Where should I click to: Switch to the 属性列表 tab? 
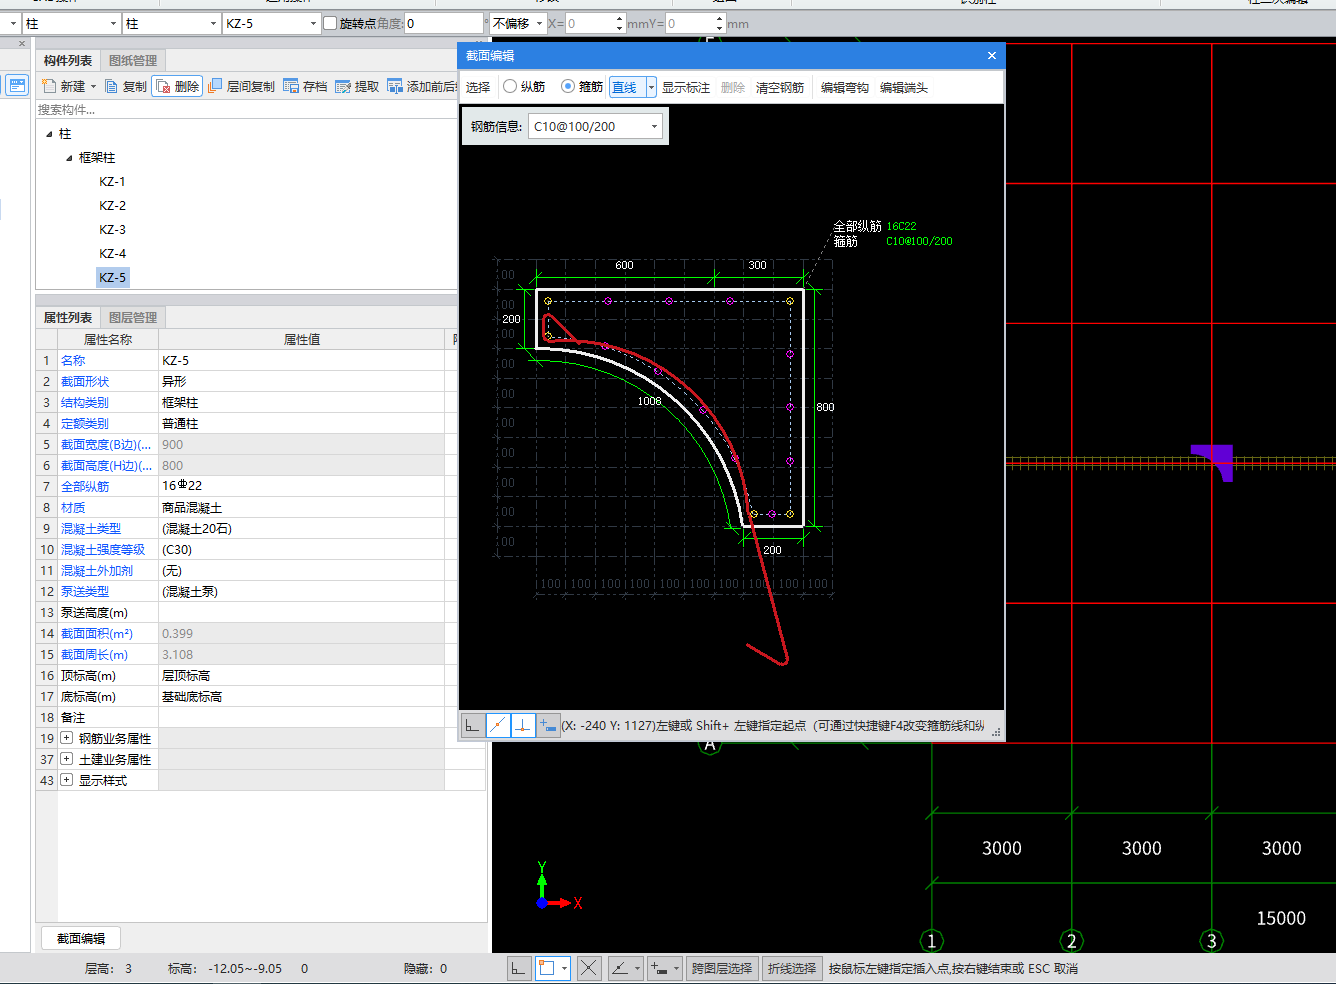point(68,318)
